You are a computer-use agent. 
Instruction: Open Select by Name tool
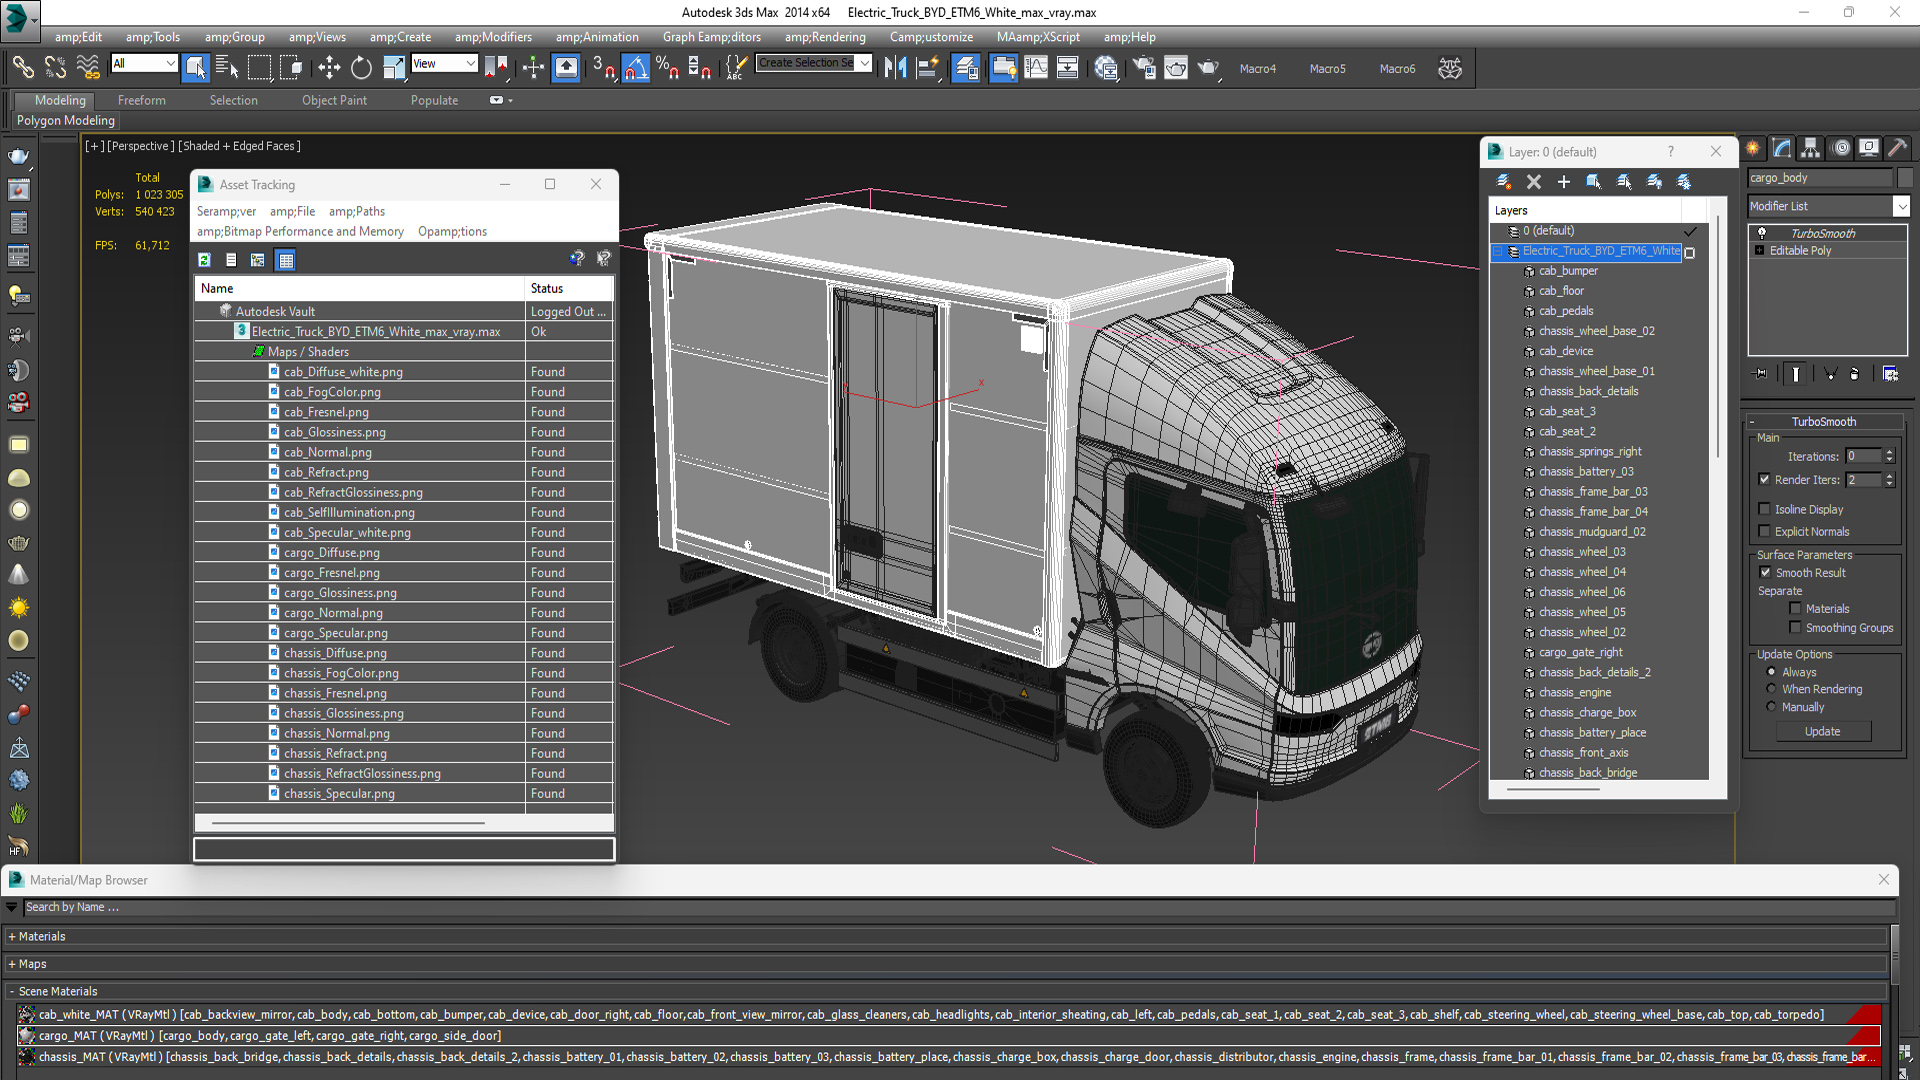(x=227, y=67)
